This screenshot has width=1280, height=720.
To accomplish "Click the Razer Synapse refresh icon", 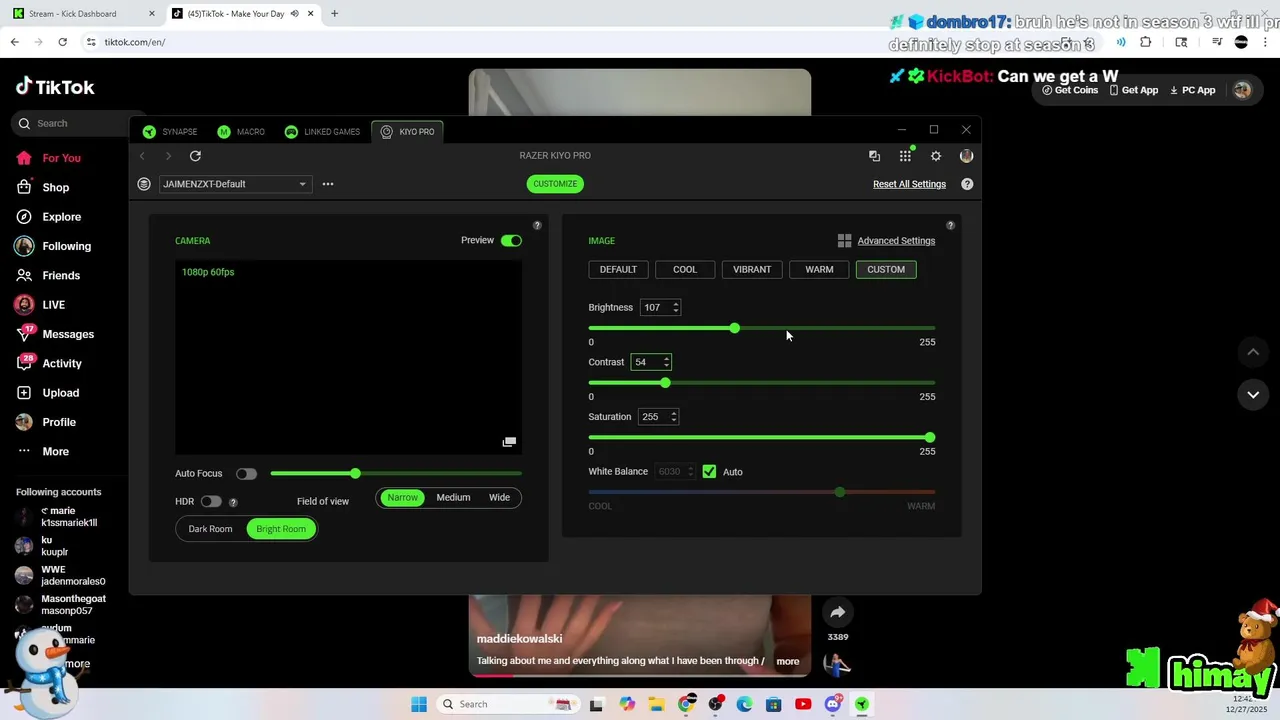I will pos(195,156).
